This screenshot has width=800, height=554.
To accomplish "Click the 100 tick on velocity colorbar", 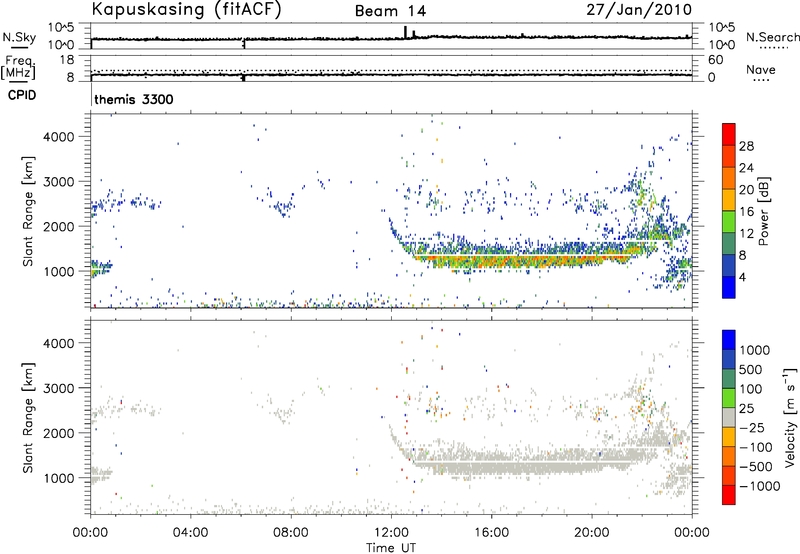I will [751, 389].
